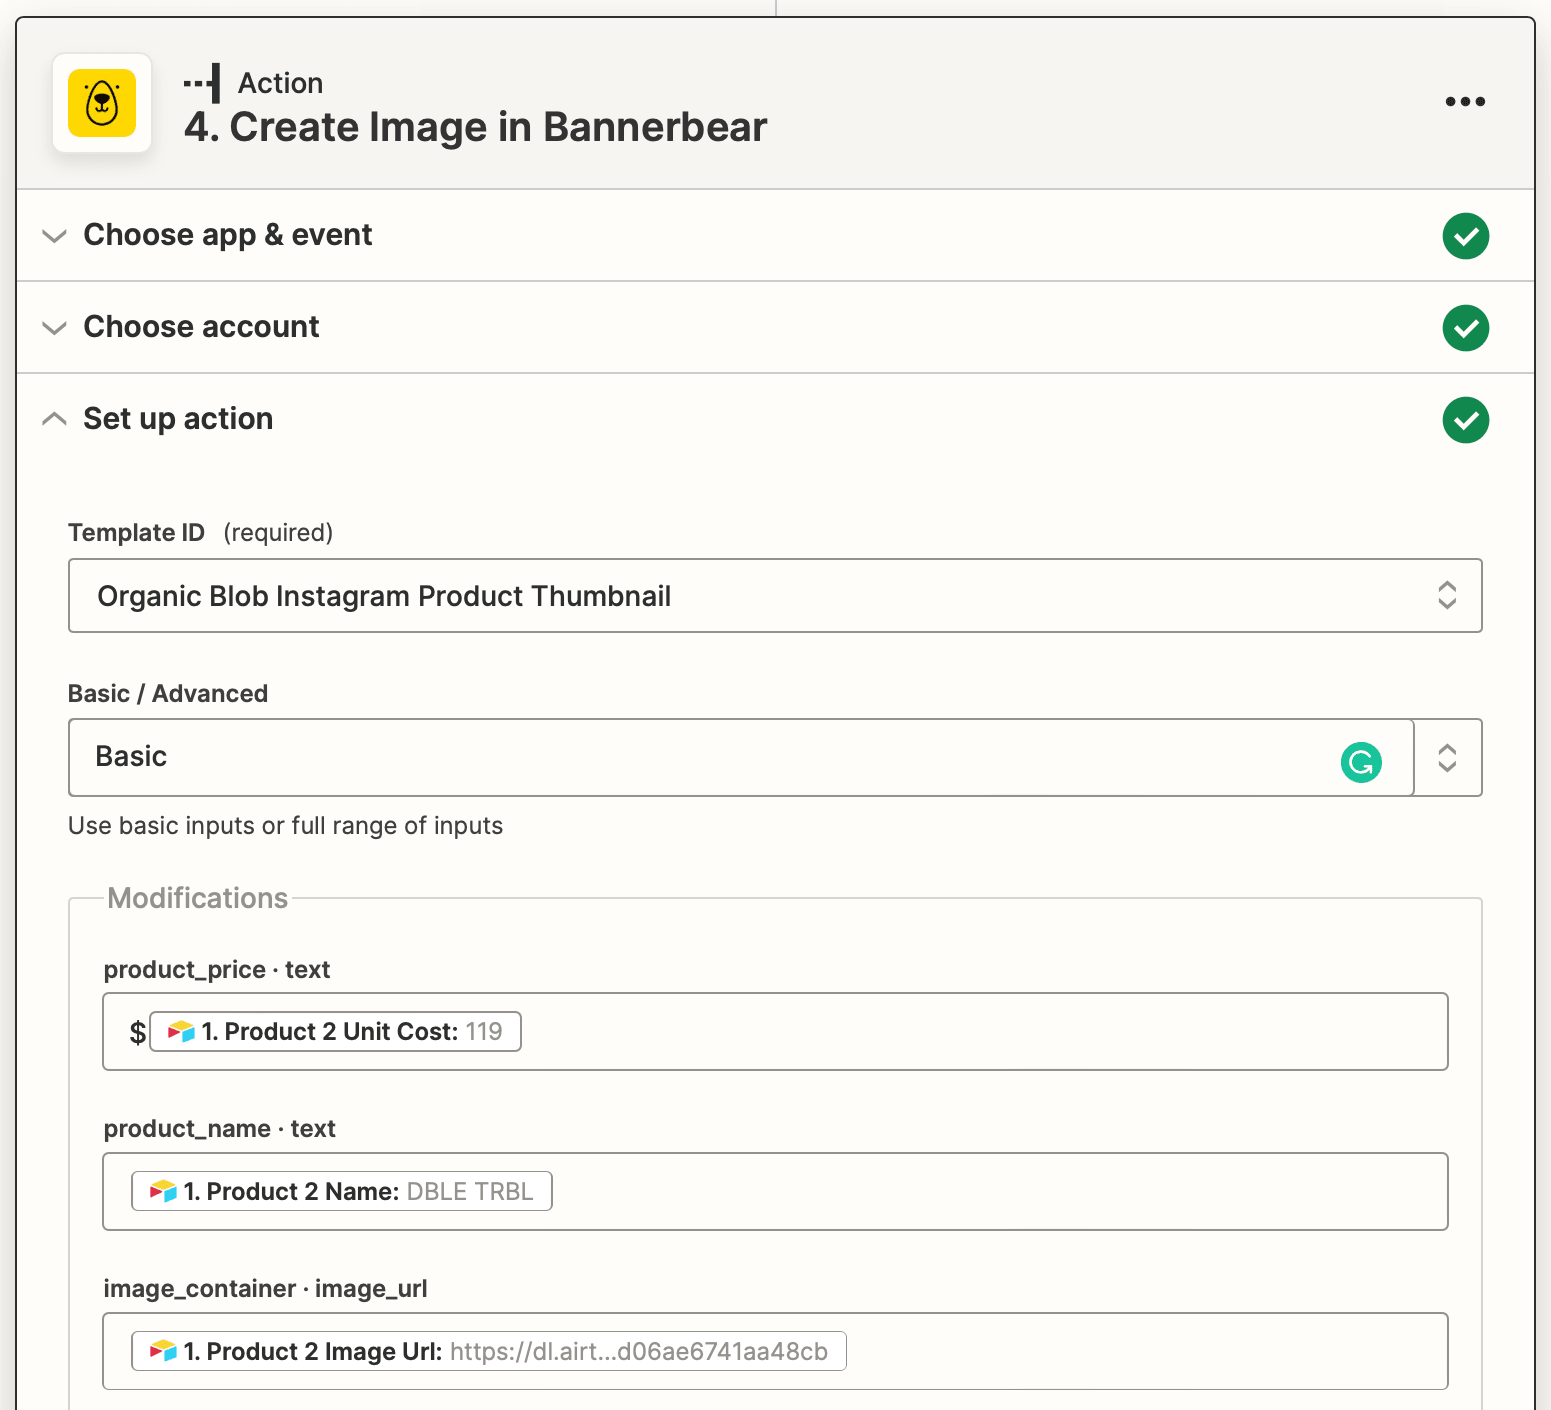Select the Product 2 Image Url pill
This screenshot has height=1410, width=1551.
tap(489, 1351)
